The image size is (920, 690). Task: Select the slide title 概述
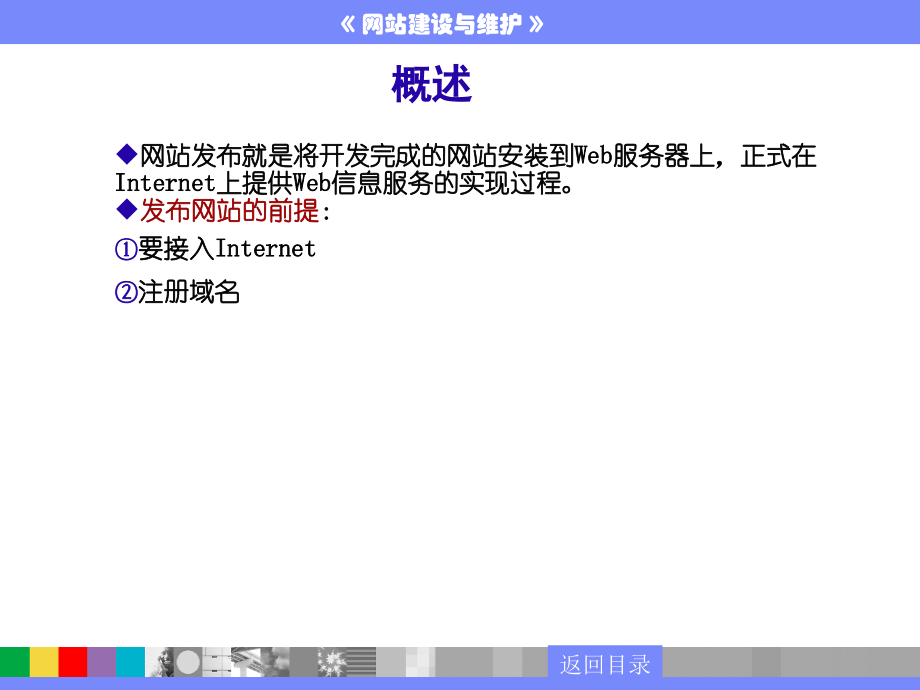coord(431,84)
